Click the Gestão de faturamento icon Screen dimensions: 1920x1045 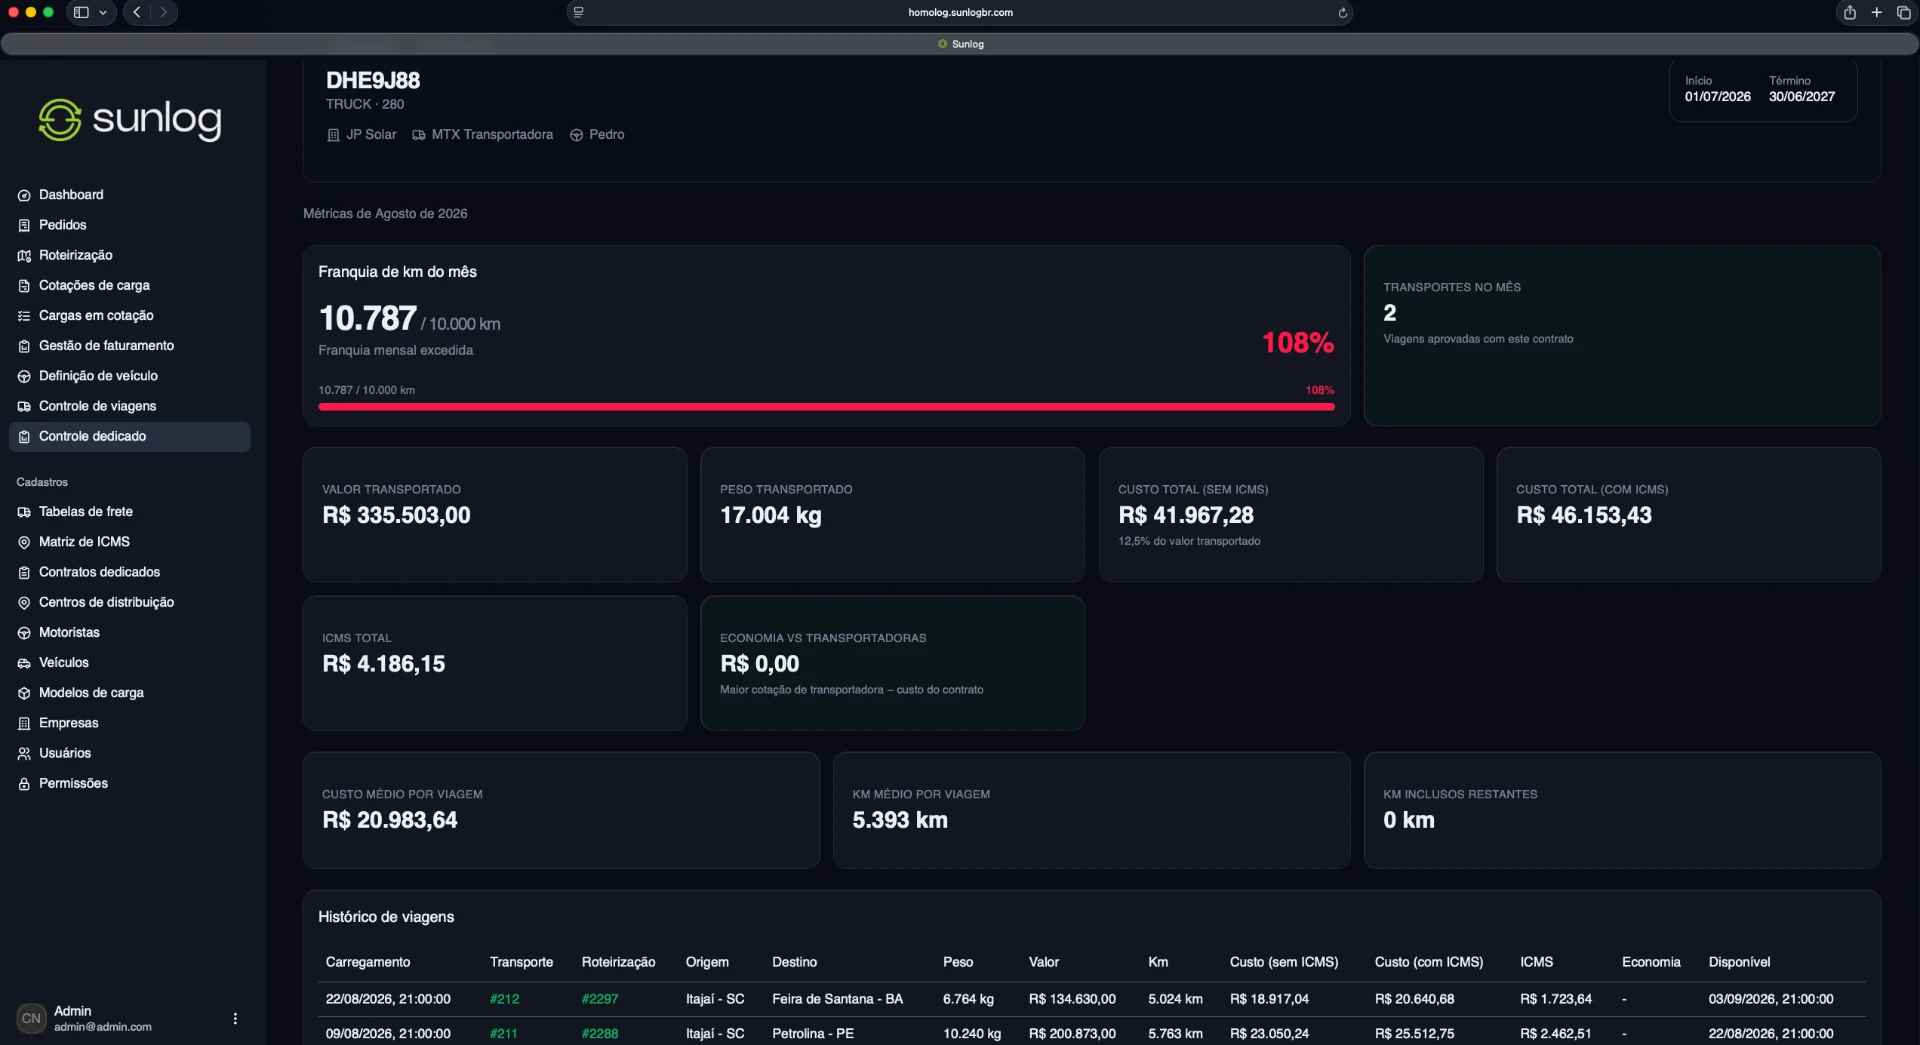[x=24, y=346]
